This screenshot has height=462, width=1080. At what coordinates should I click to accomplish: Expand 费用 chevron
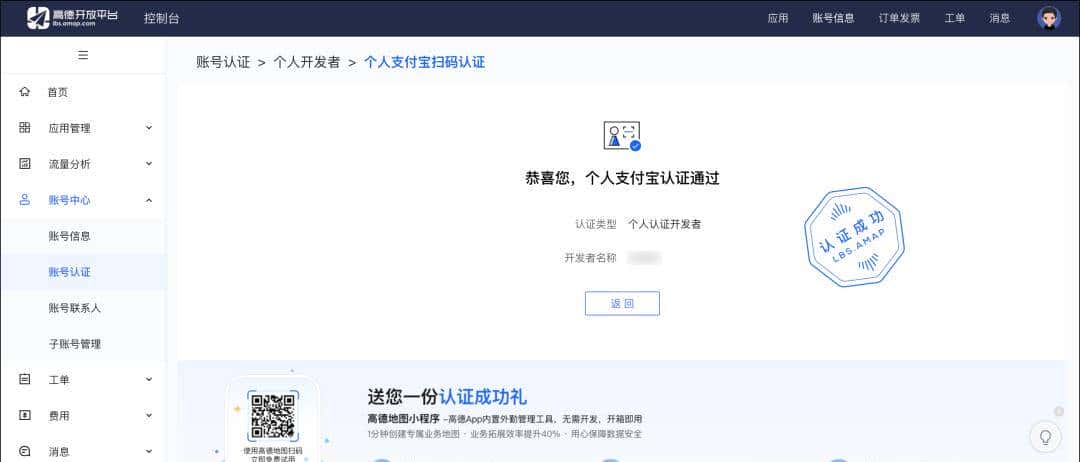coord(149,416)
